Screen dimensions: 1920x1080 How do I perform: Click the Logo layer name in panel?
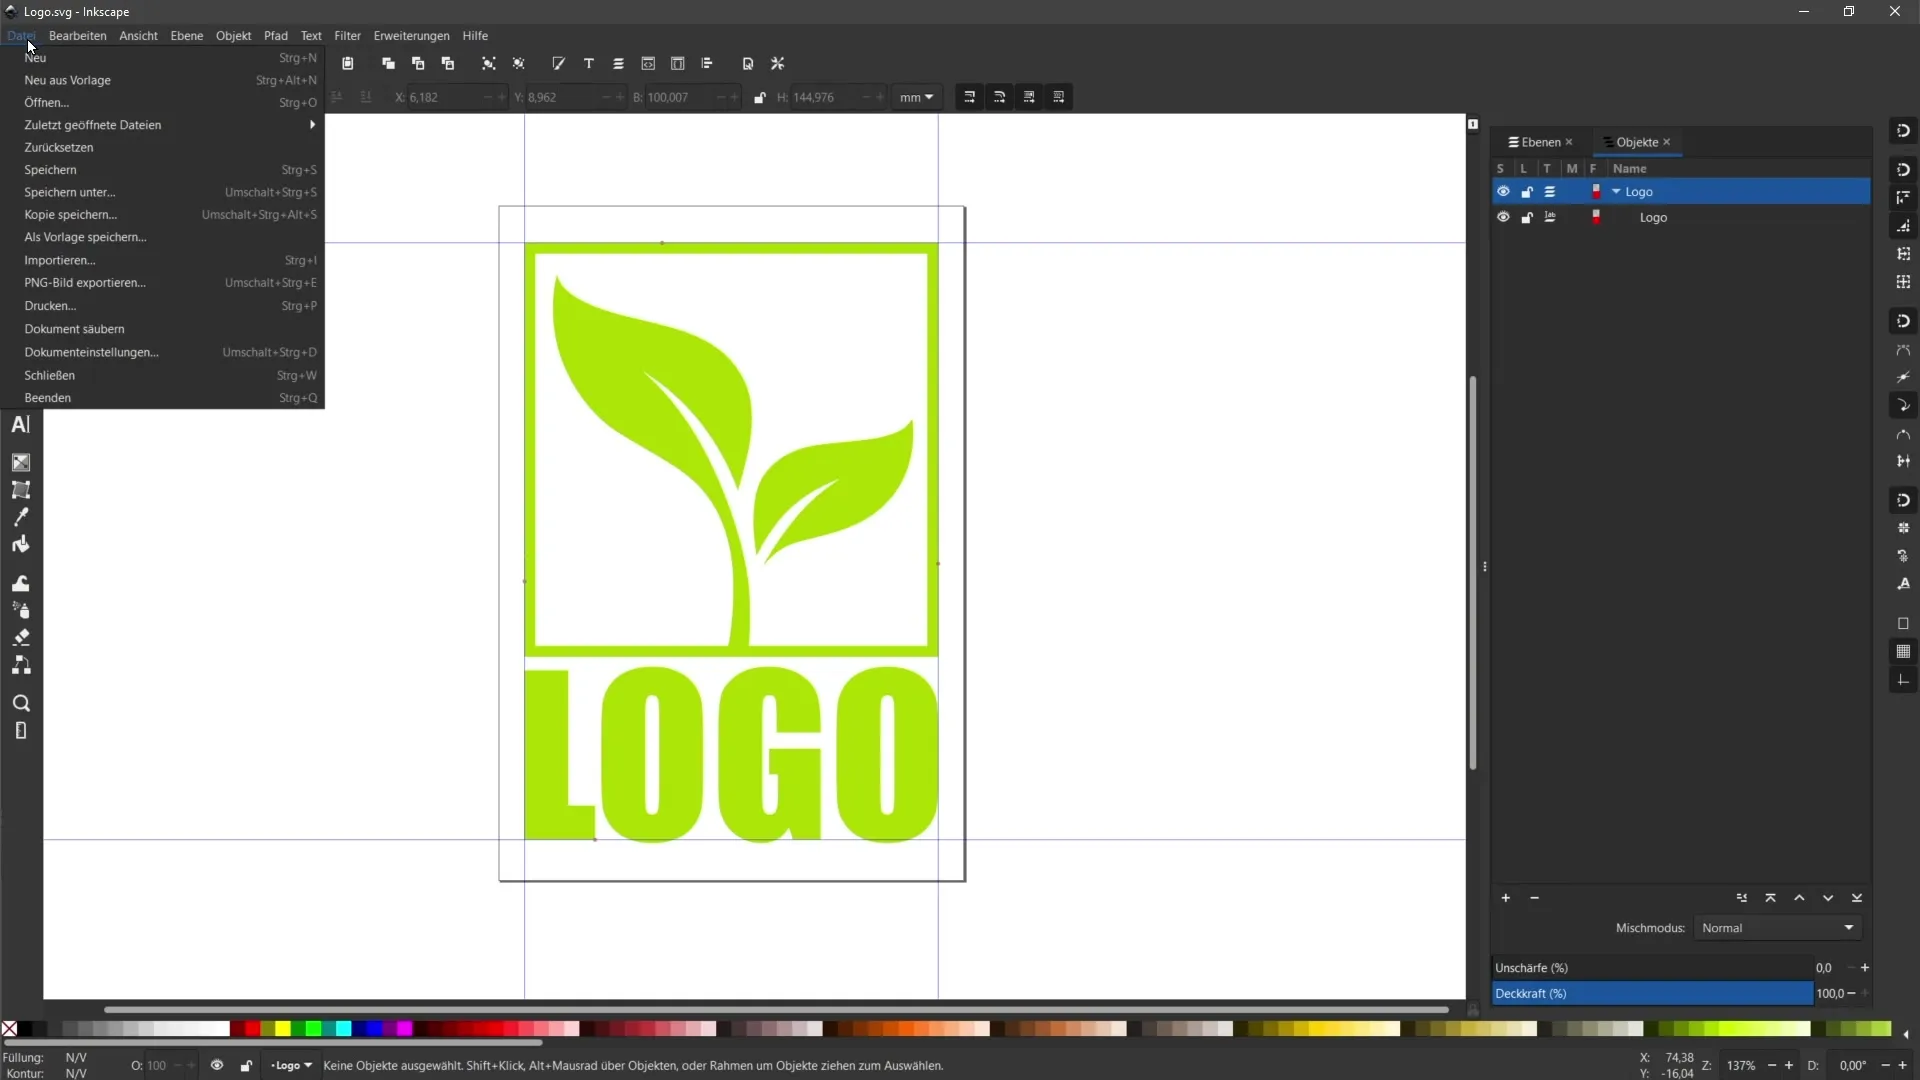point(1639,191)
